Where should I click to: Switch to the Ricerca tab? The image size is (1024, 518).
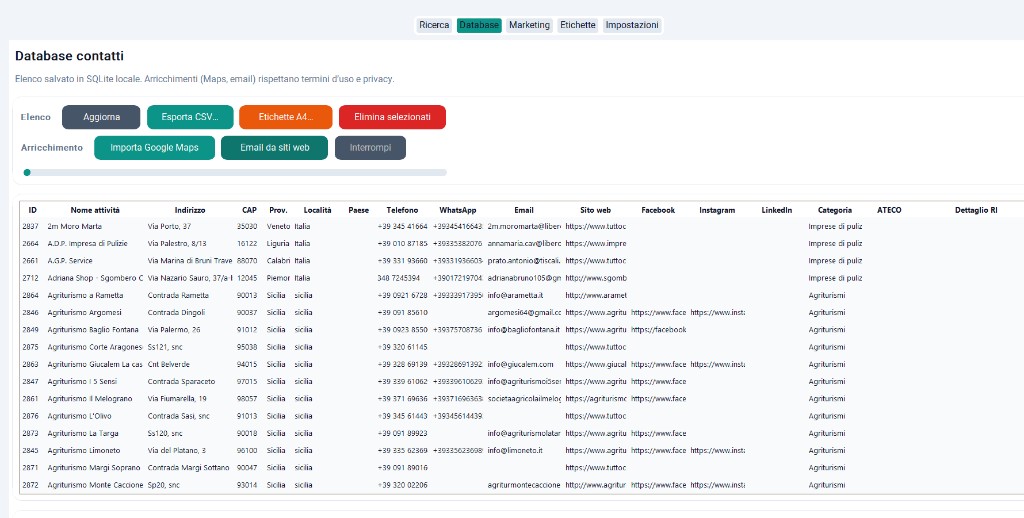[434, 25]
